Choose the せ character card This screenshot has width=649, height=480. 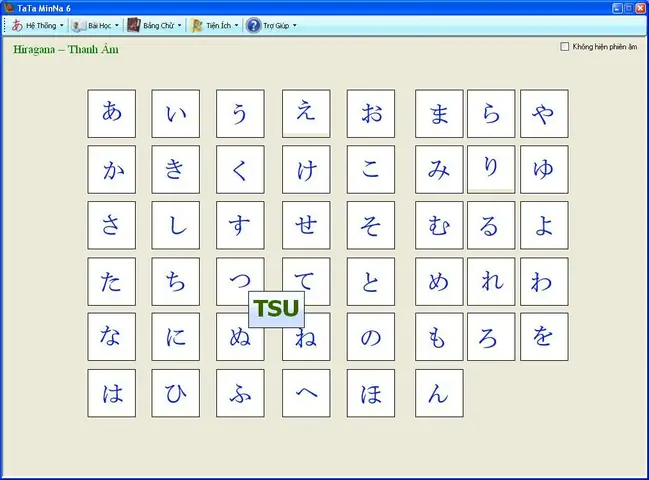click(306, 226)
